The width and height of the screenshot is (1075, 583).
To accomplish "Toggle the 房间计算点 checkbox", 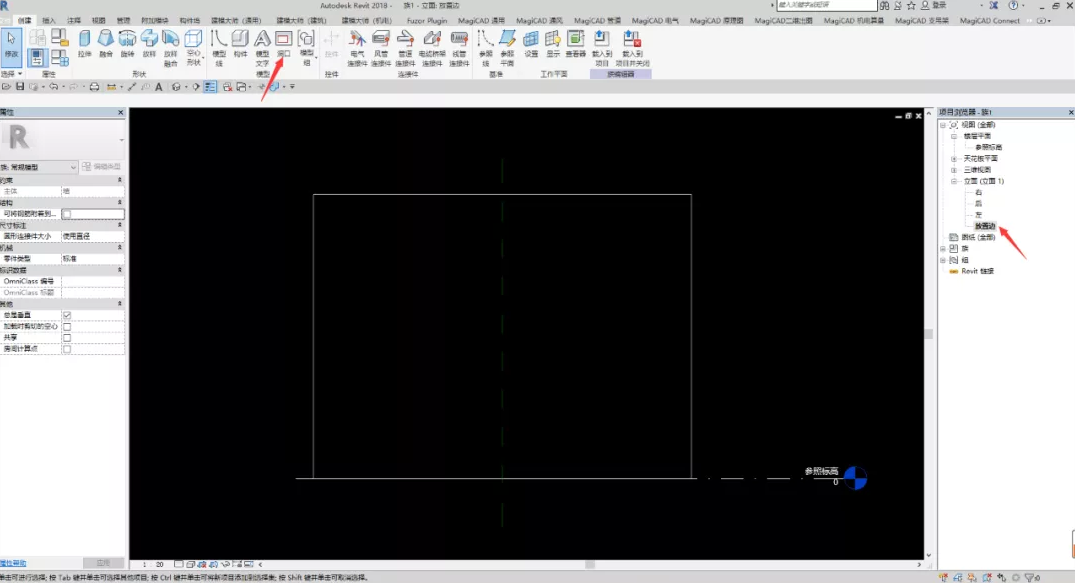I will 67,349.
